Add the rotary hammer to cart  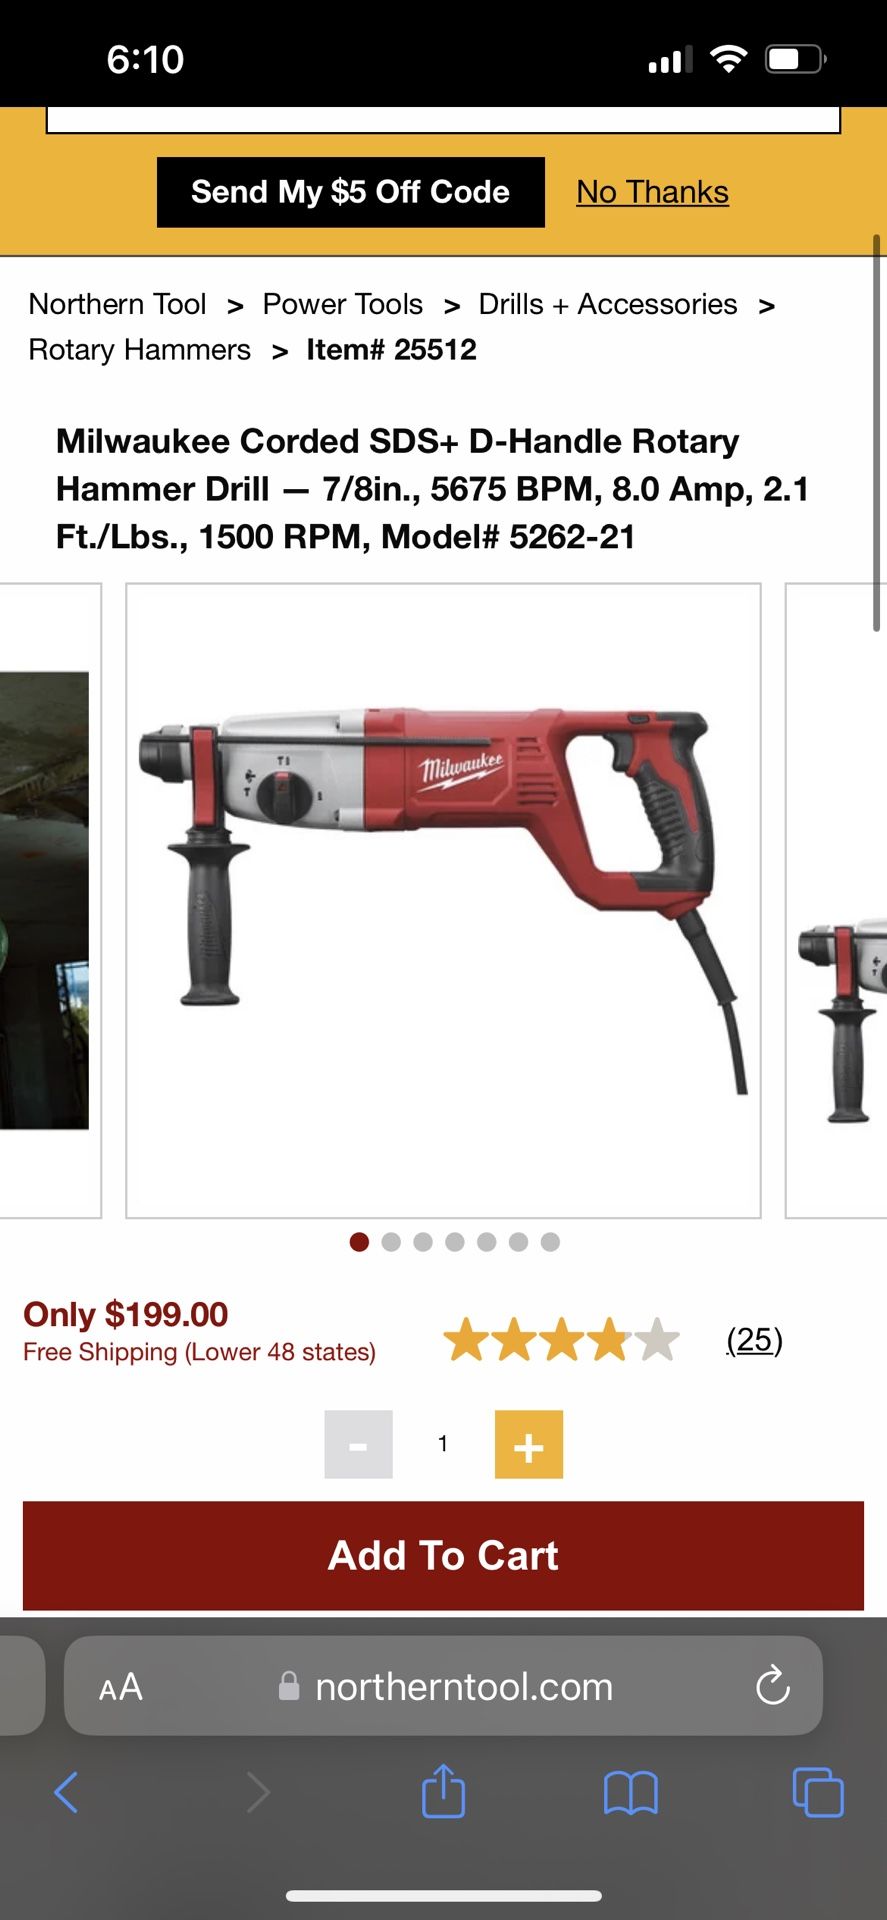443,1555
